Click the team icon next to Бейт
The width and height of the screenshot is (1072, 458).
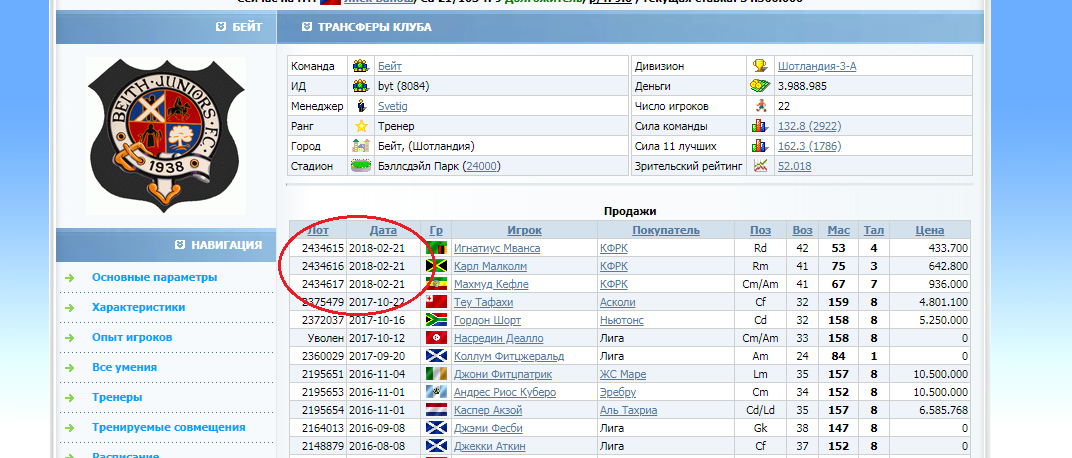pos(360,66)
